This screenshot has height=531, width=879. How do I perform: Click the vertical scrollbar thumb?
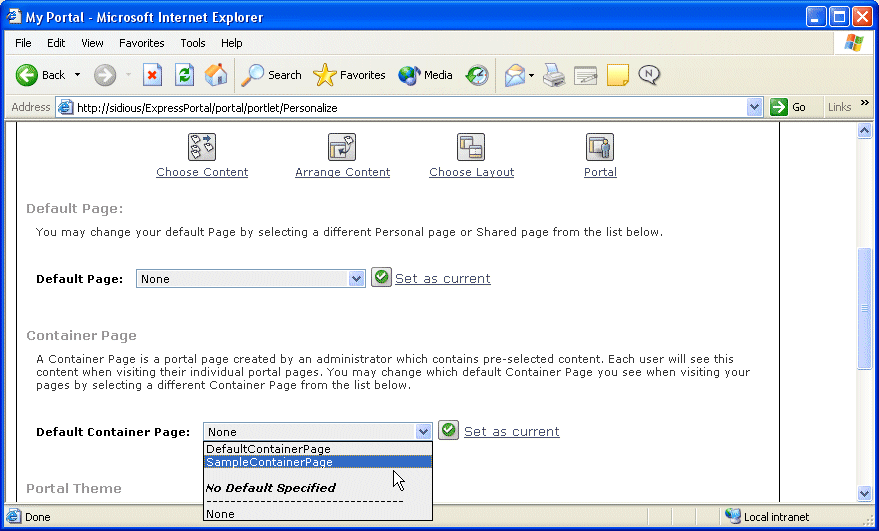click(x=864, y=308)
